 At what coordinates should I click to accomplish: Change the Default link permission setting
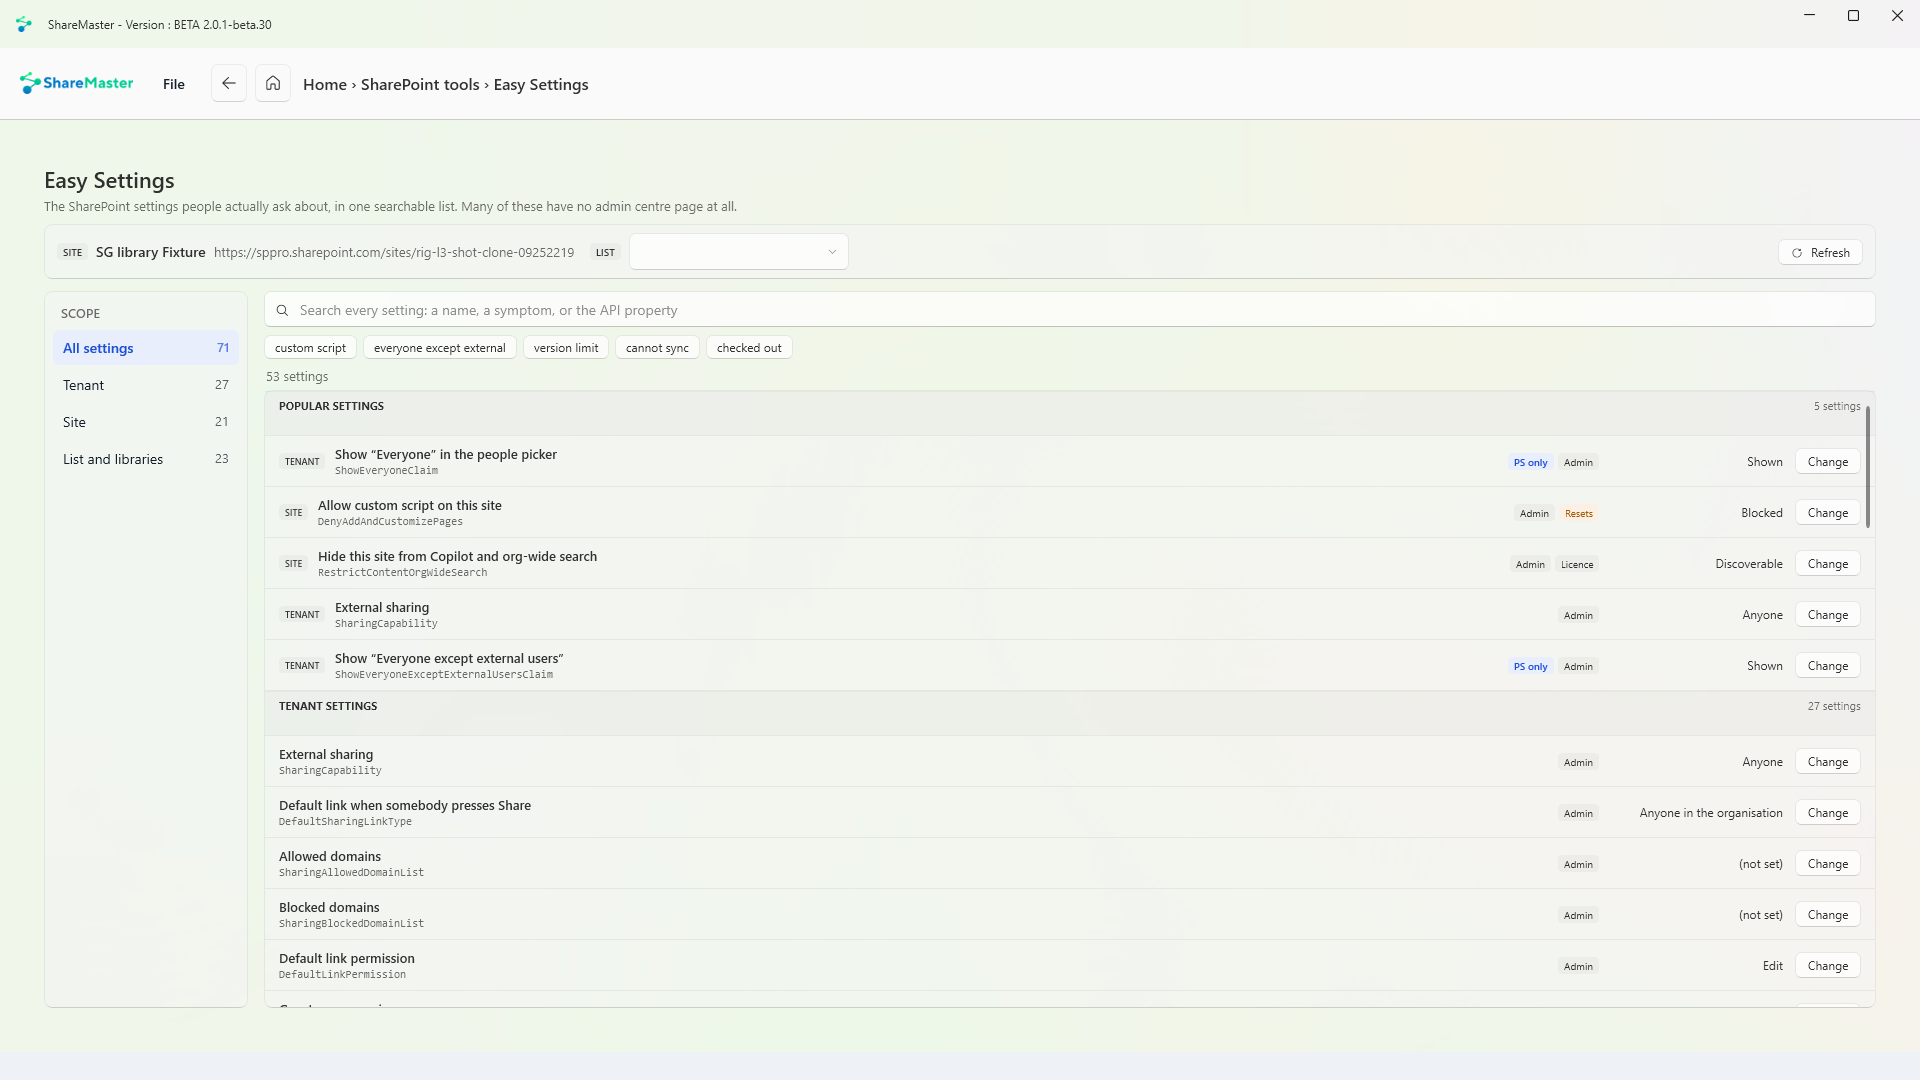click(1828, 966)
